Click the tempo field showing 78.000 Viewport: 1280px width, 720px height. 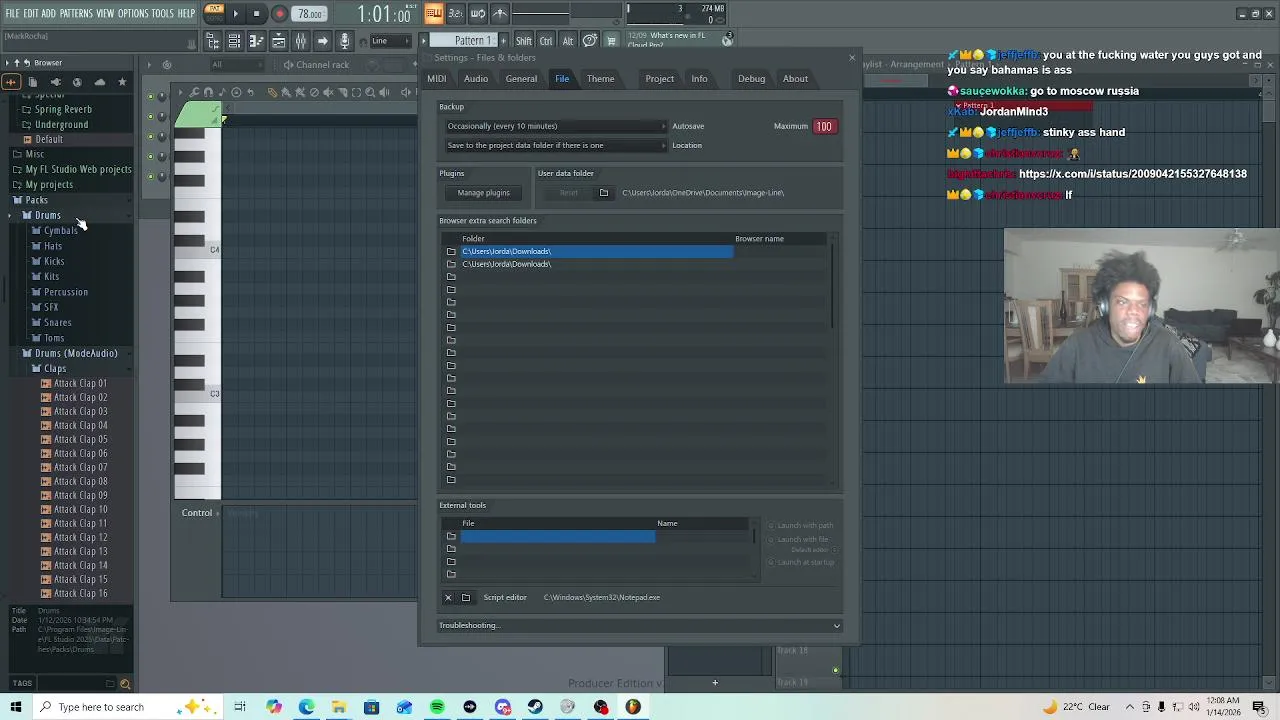[x=310, y=14]
